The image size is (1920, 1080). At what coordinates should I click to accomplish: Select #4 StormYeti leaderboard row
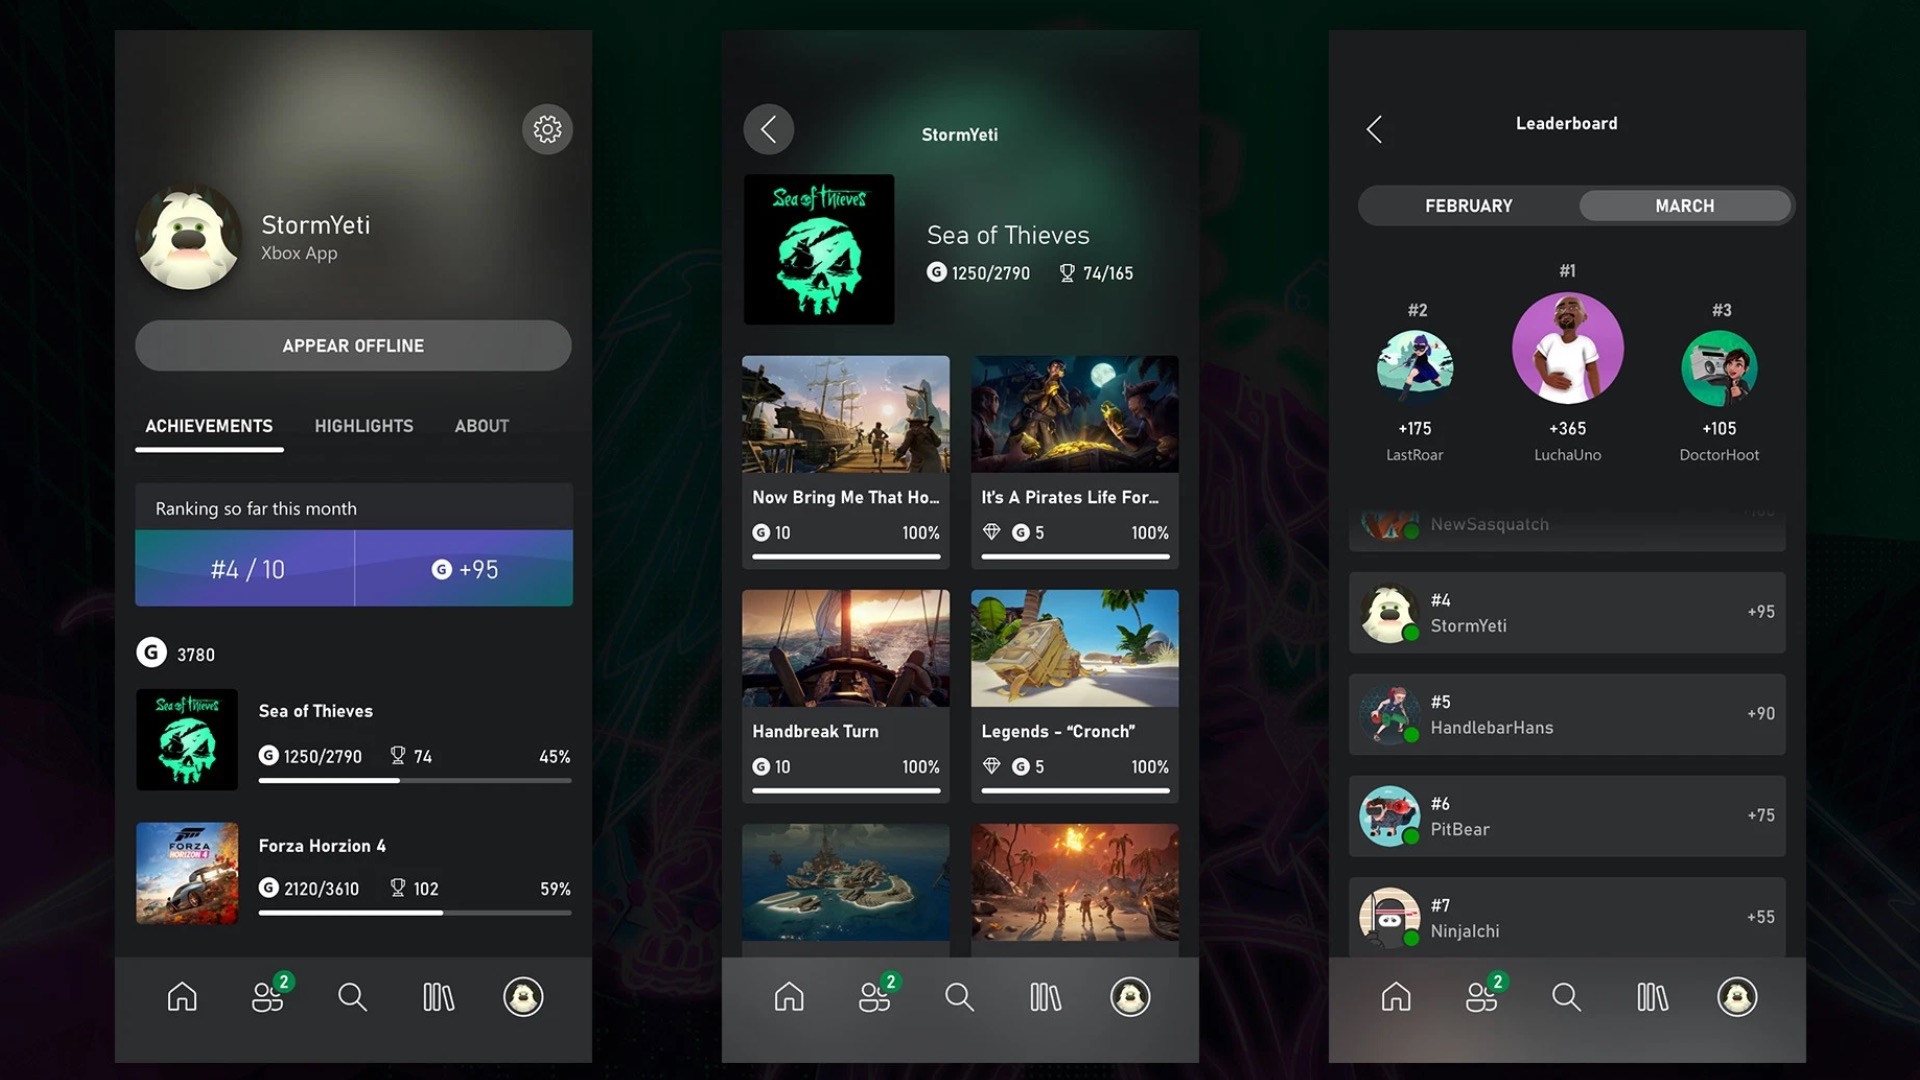[1567, 613]
